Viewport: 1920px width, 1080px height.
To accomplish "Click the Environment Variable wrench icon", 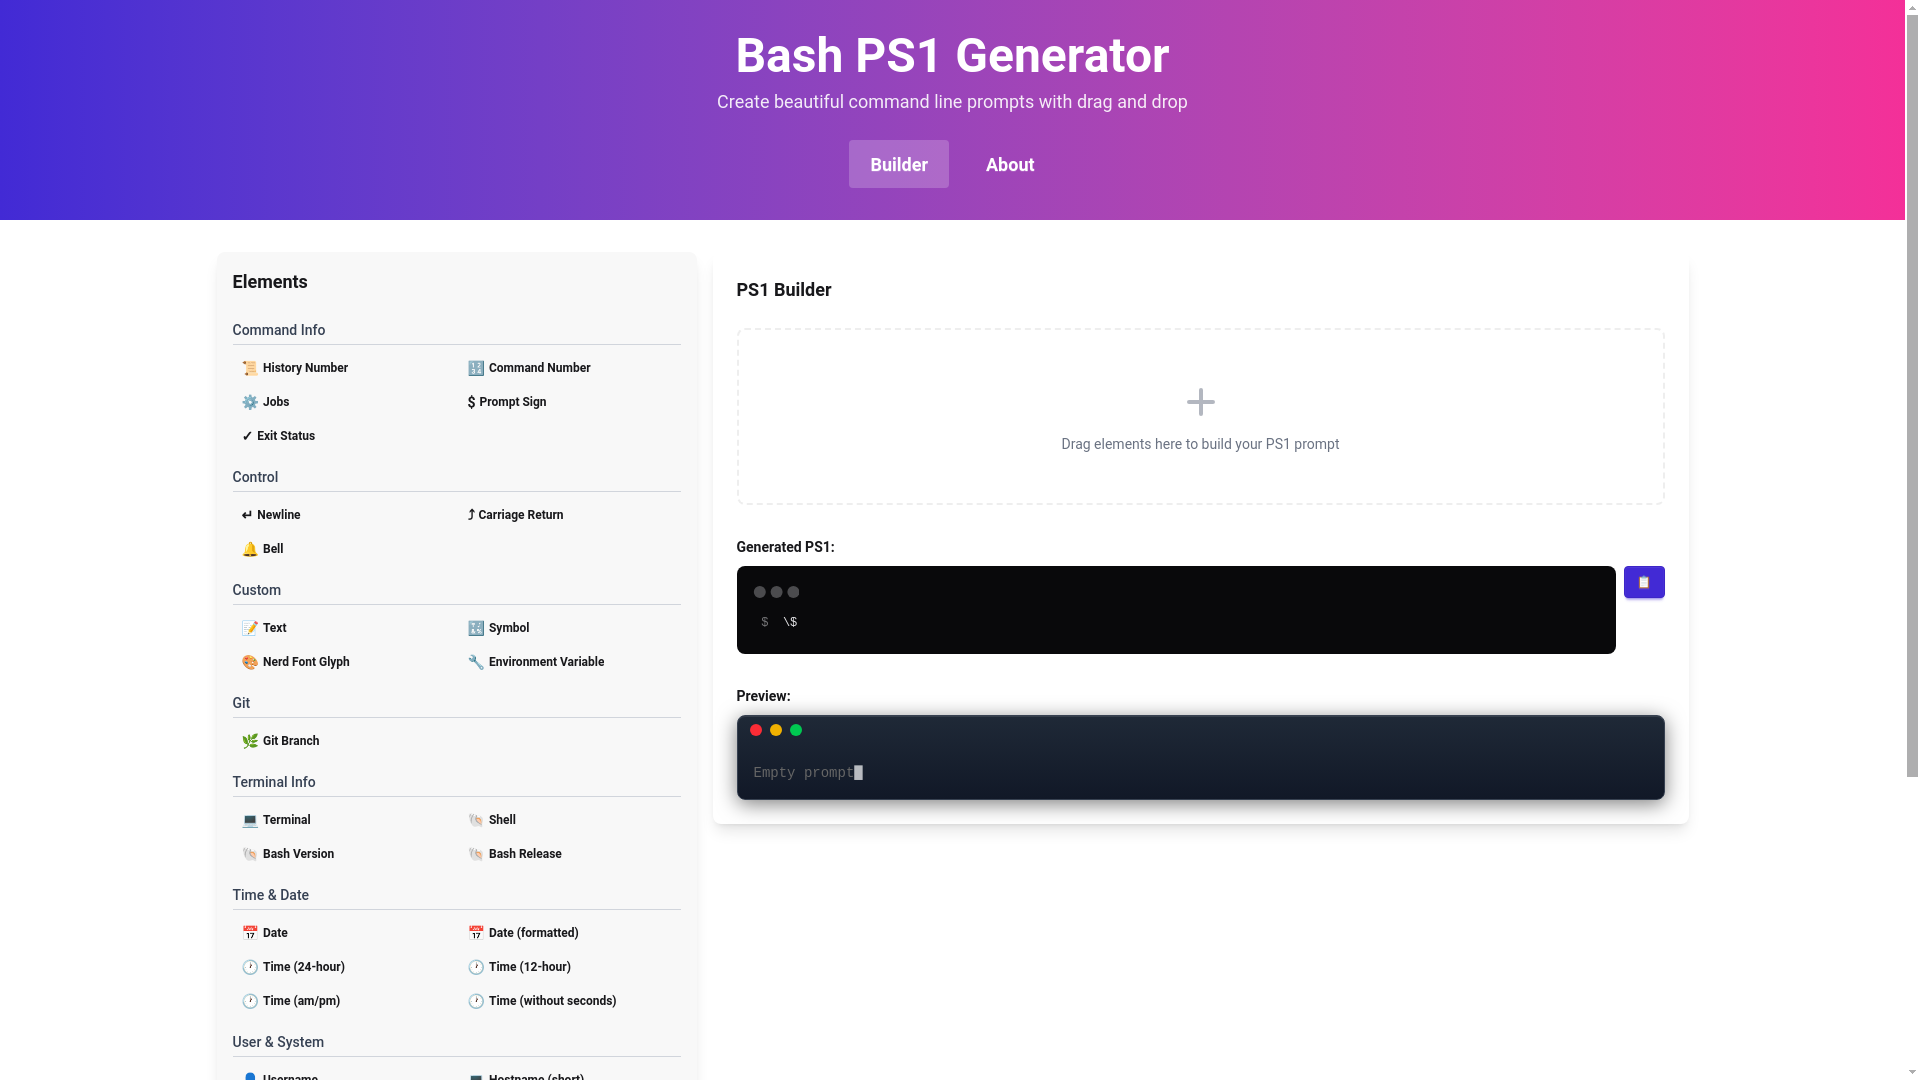I will 476,662.
